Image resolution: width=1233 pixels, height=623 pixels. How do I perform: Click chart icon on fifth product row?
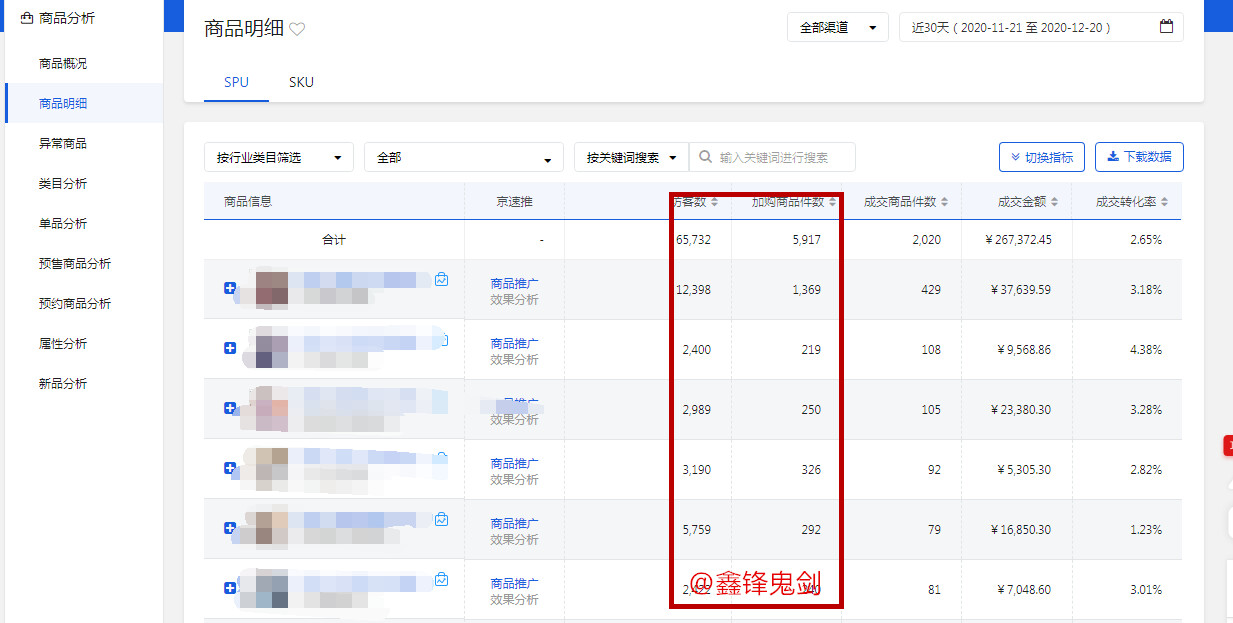441,520
